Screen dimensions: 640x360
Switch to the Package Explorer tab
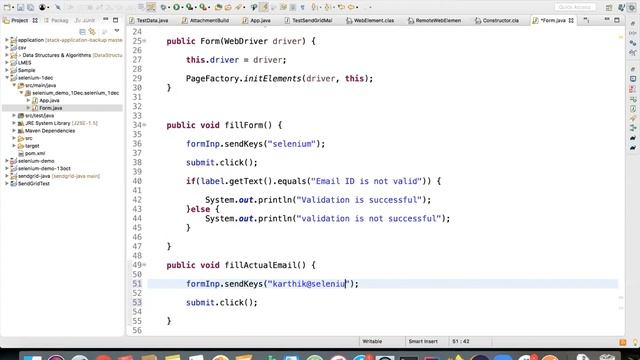(56, 20)
